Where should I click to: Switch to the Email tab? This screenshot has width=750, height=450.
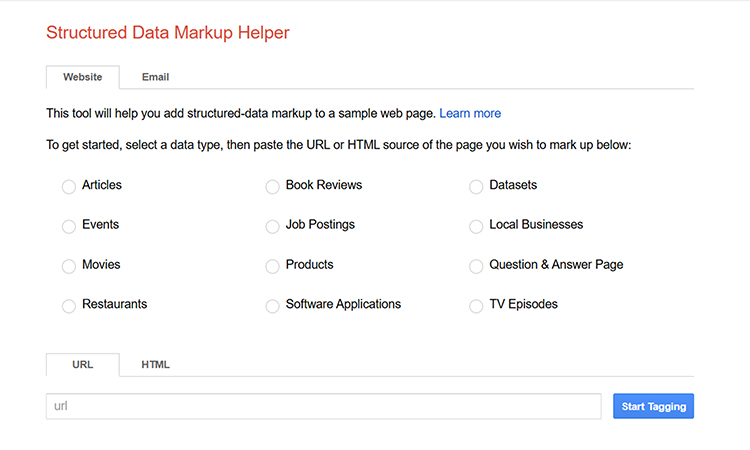tap(155, 77)
